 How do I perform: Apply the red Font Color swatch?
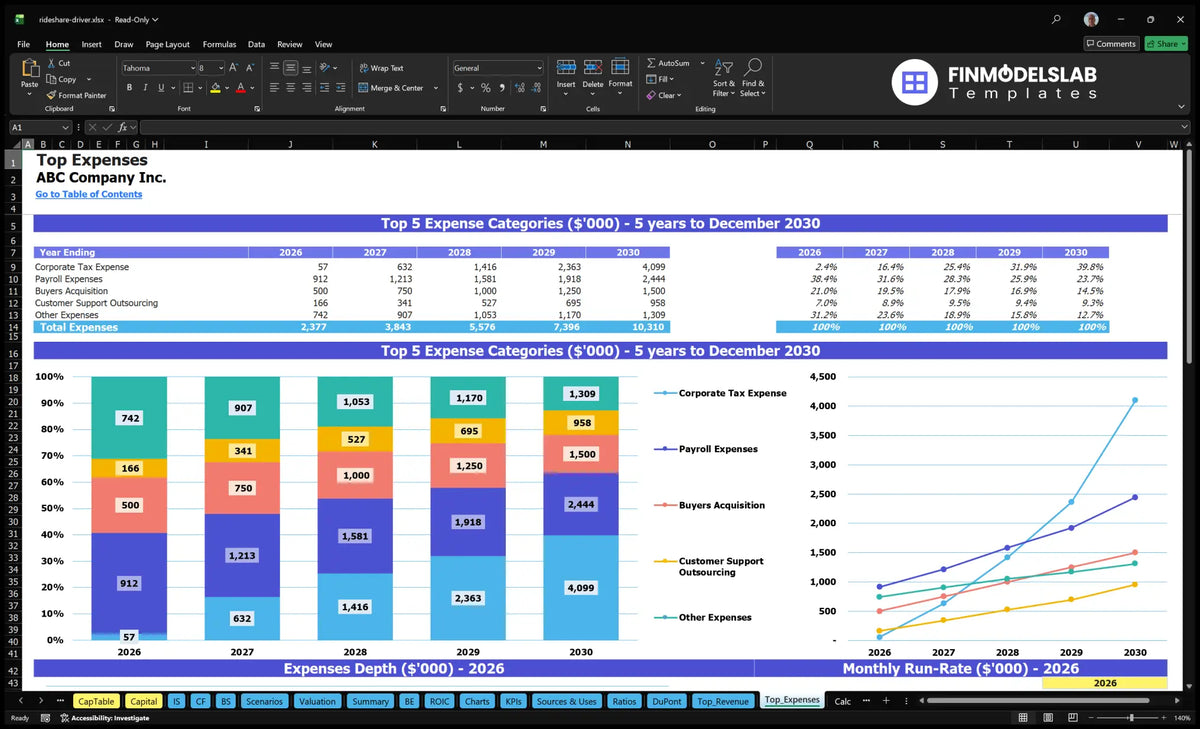(x=241, y=88)
